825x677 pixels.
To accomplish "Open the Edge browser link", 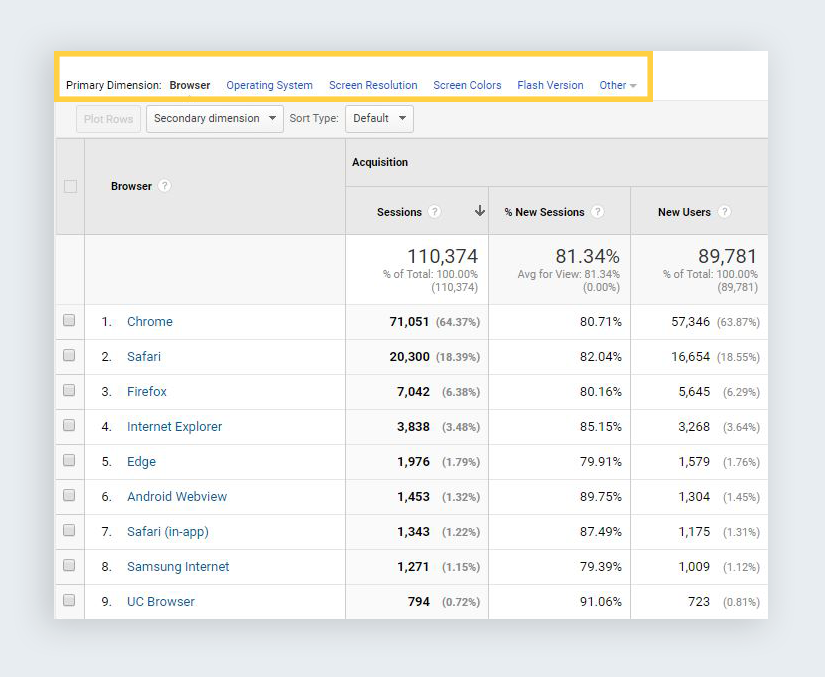I will coord(141,461).
